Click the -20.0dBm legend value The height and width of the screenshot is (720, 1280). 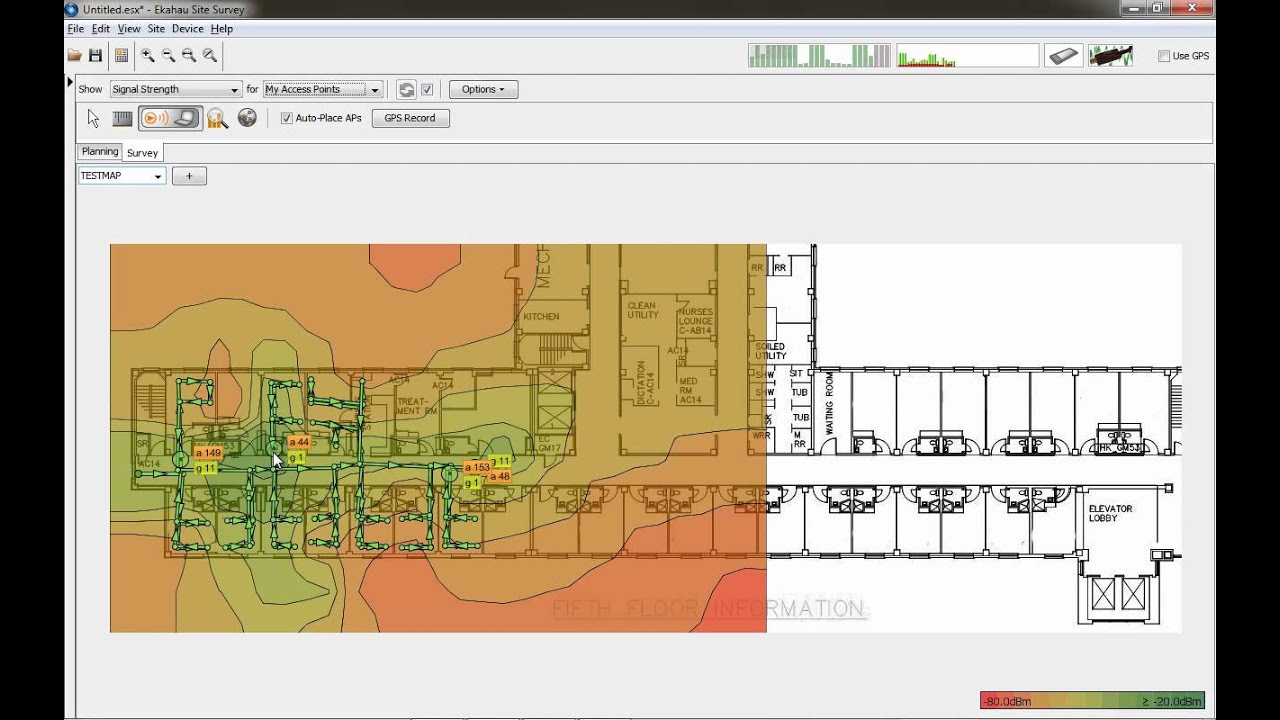[x=1173, y=701]
